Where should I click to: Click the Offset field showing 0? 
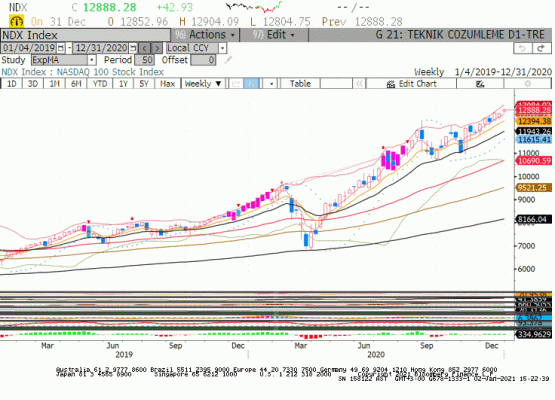(x=203, y=60)
